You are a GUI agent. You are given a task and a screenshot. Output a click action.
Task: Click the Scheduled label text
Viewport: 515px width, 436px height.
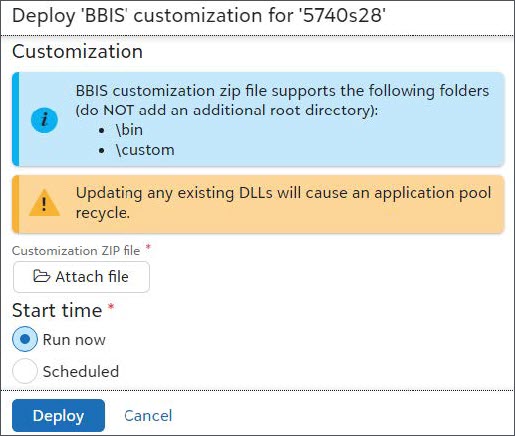pos(81,371)
